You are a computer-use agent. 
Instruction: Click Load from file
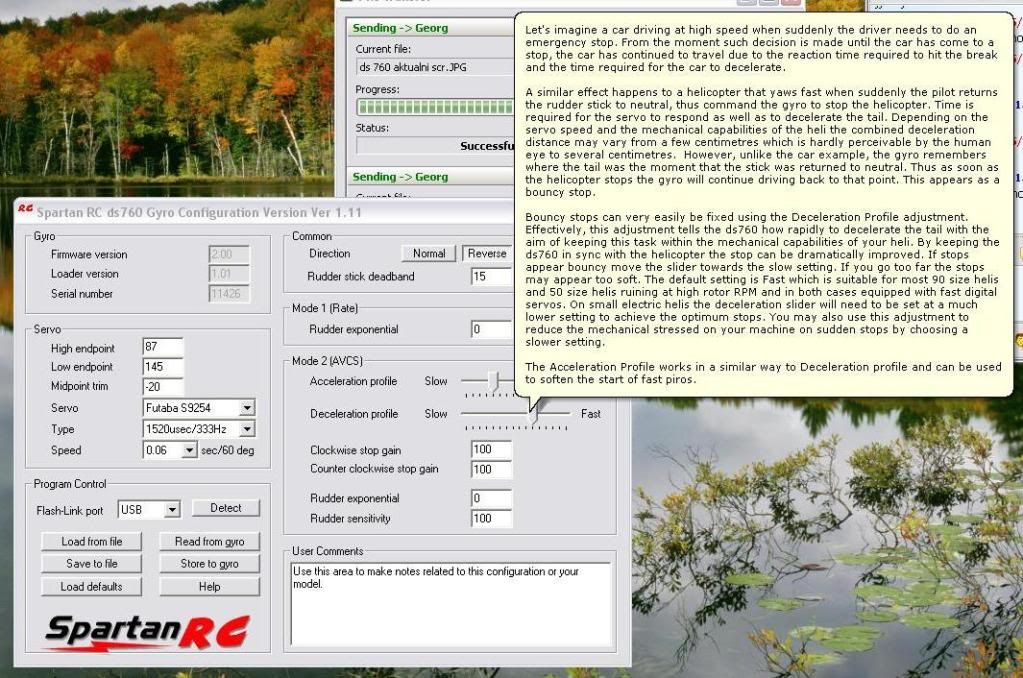point(92,541)
